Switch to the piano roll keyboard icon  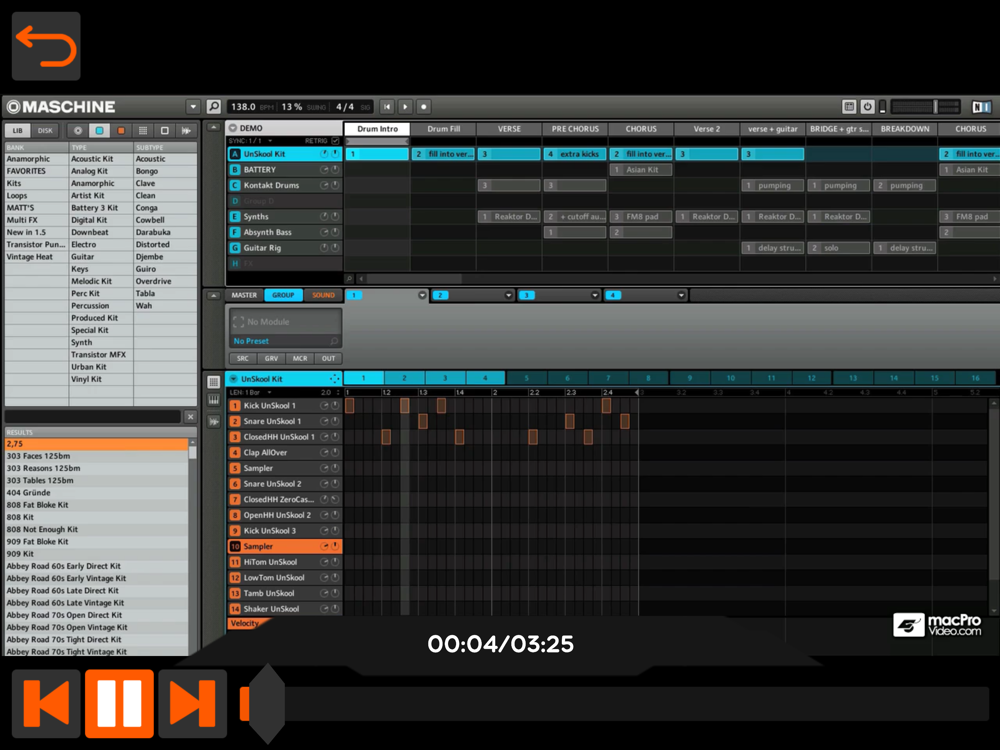[214, 401]
